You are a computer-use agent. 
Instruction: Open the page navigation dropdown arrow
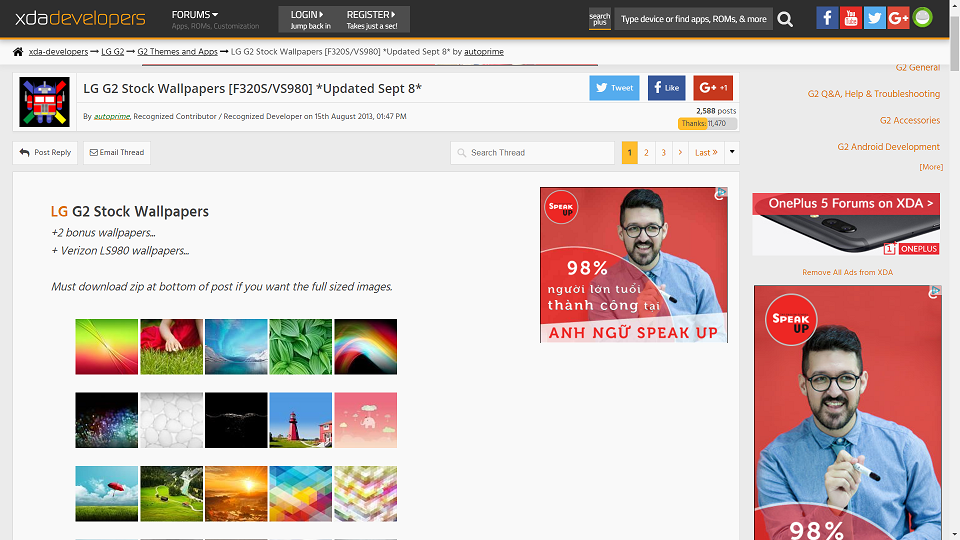tap(732, 152)
